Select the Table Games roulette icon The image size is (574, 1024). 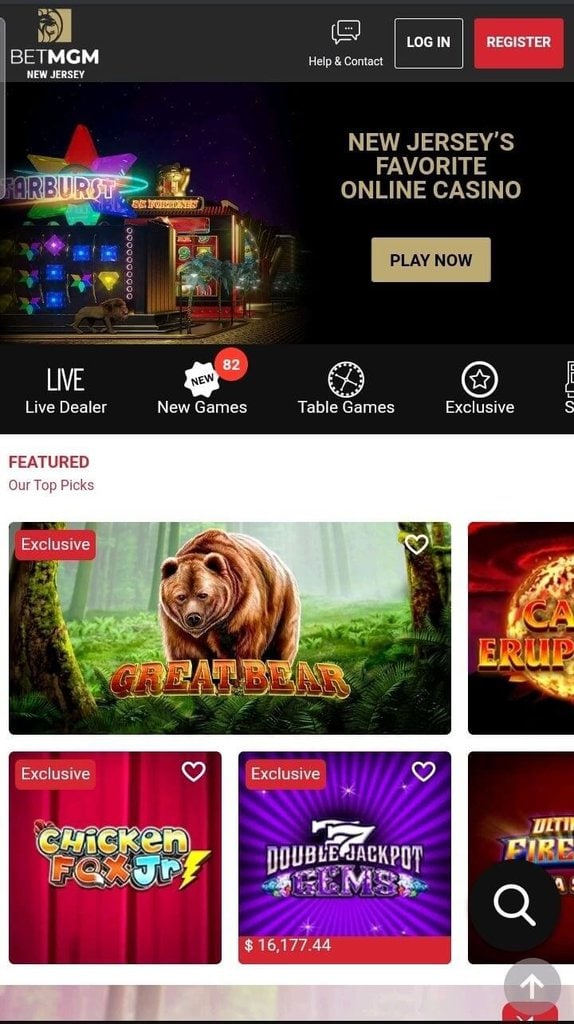point(346,379)
